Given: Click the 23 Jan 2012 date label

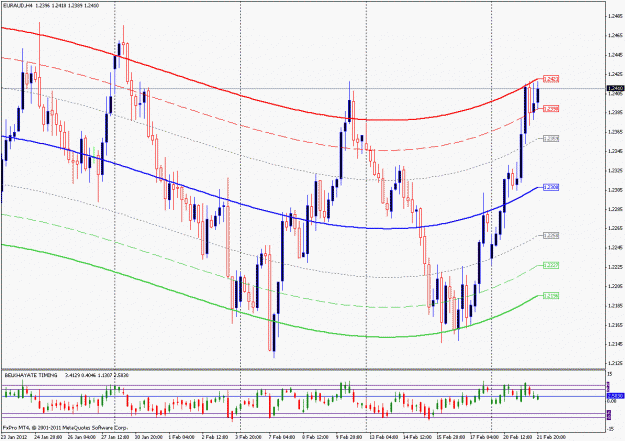Looking at the screenshot, I should coord(15,437).
